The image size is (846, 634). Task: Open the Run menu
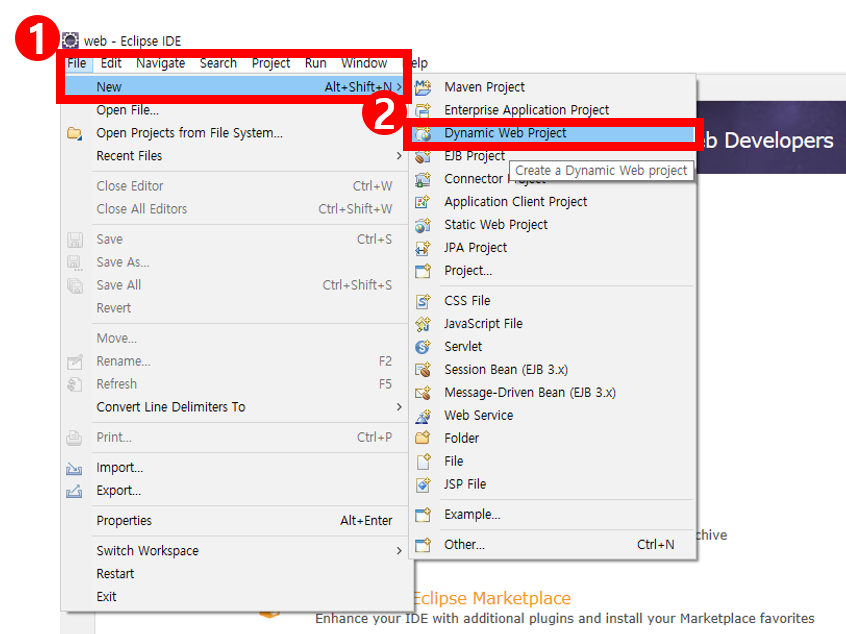[x=316, y=63]
